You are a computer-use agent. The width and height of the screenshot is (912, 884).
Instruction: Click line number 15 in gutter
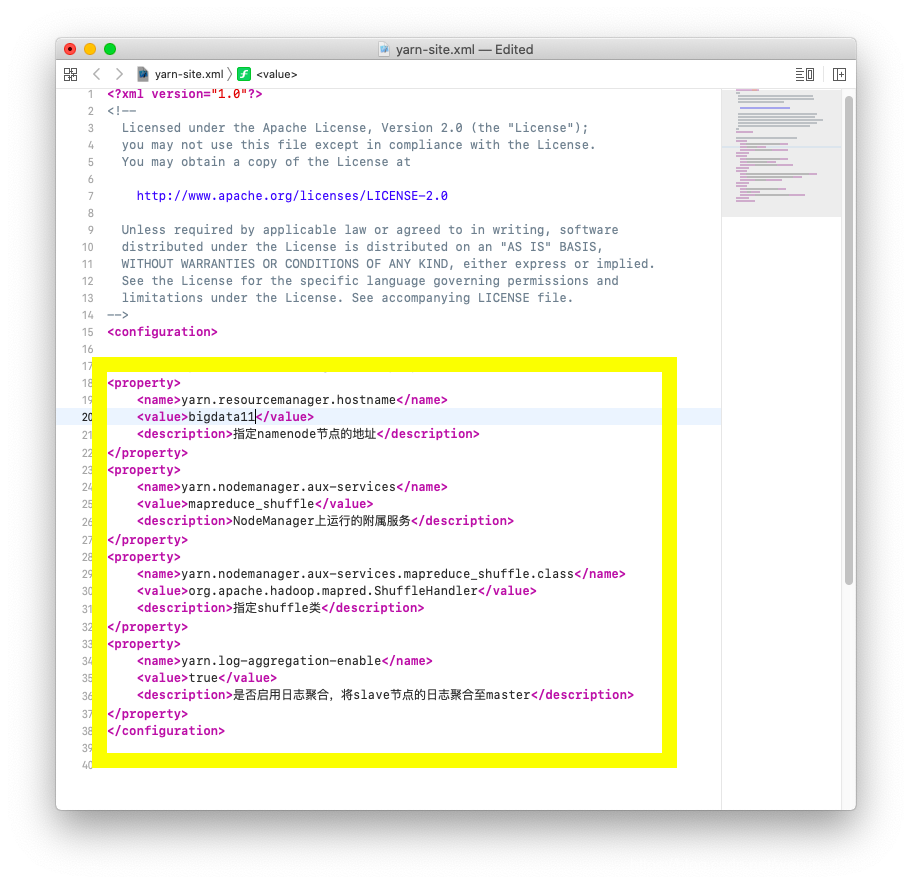[x=87, y=332]
